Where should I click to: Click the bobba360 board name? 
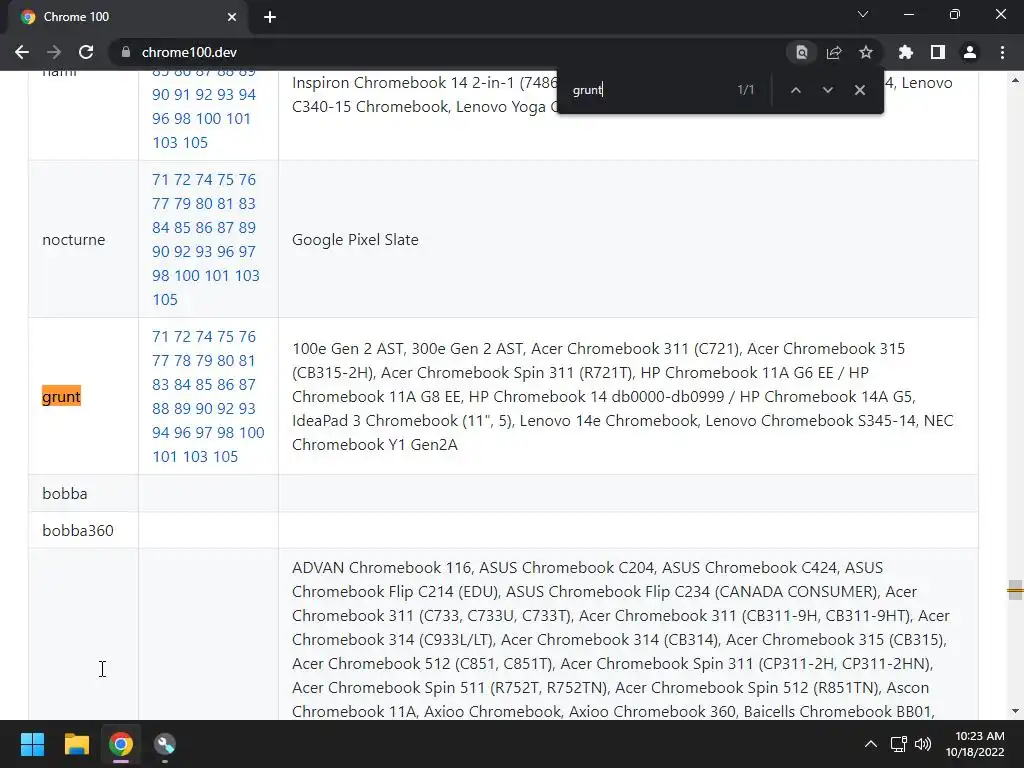point(78,530)
